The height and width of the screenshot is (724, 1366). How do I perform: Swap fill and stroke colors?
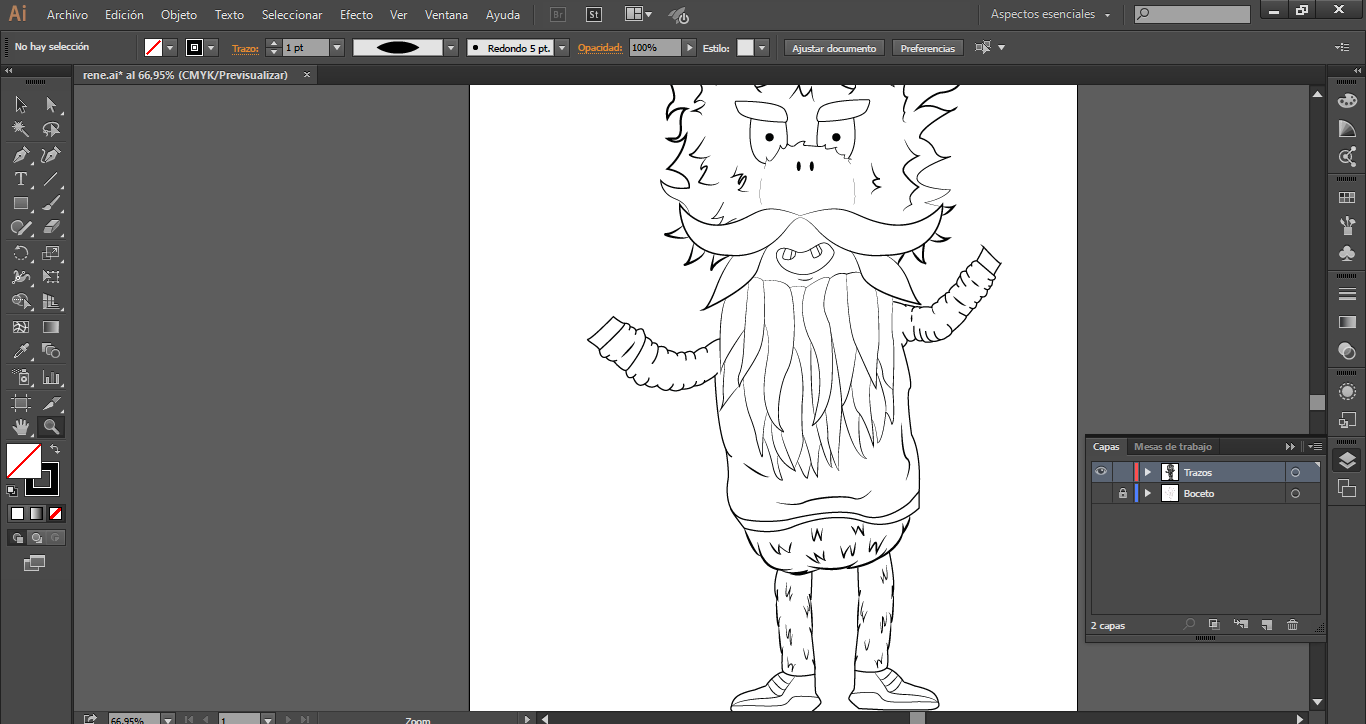tap(55, 450)
